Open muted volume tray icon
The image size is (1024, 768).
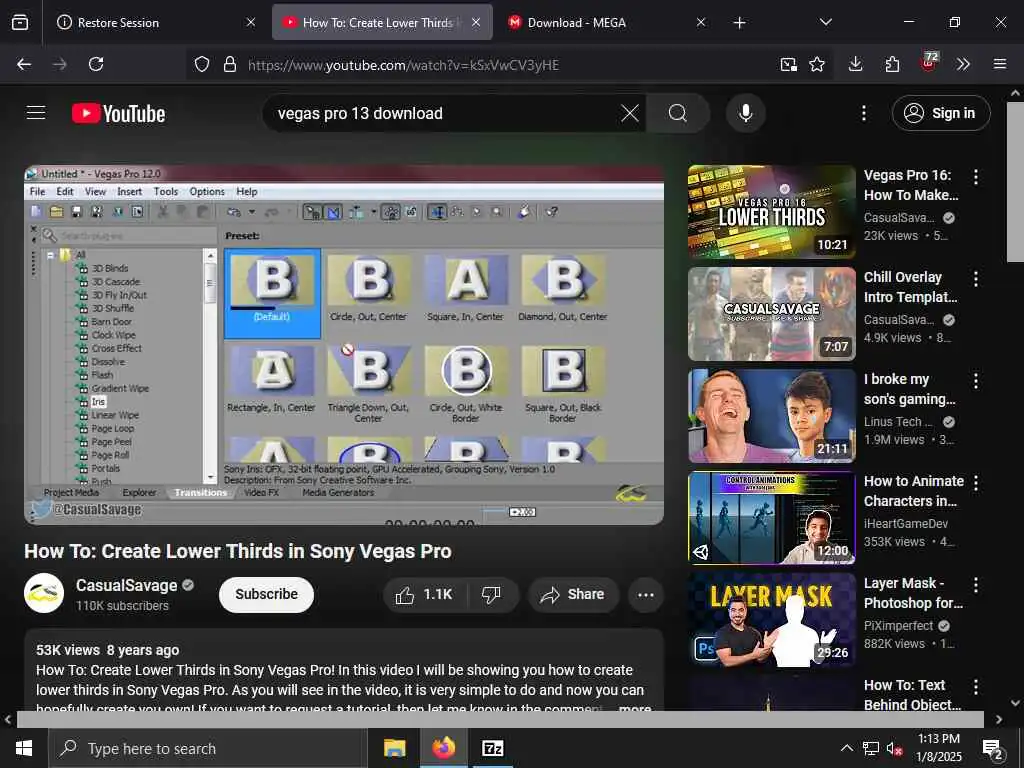coord(895,748)
